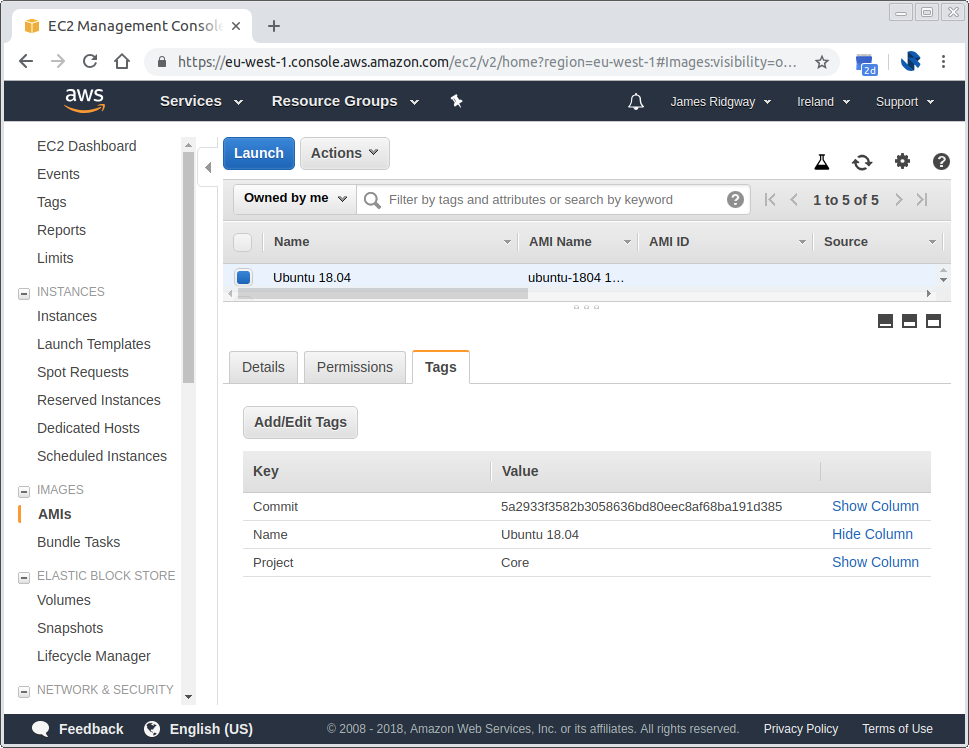This screenshot has height=748, width=969.
Task: Refresh the AMI list
Action: (x=862, y=162)
